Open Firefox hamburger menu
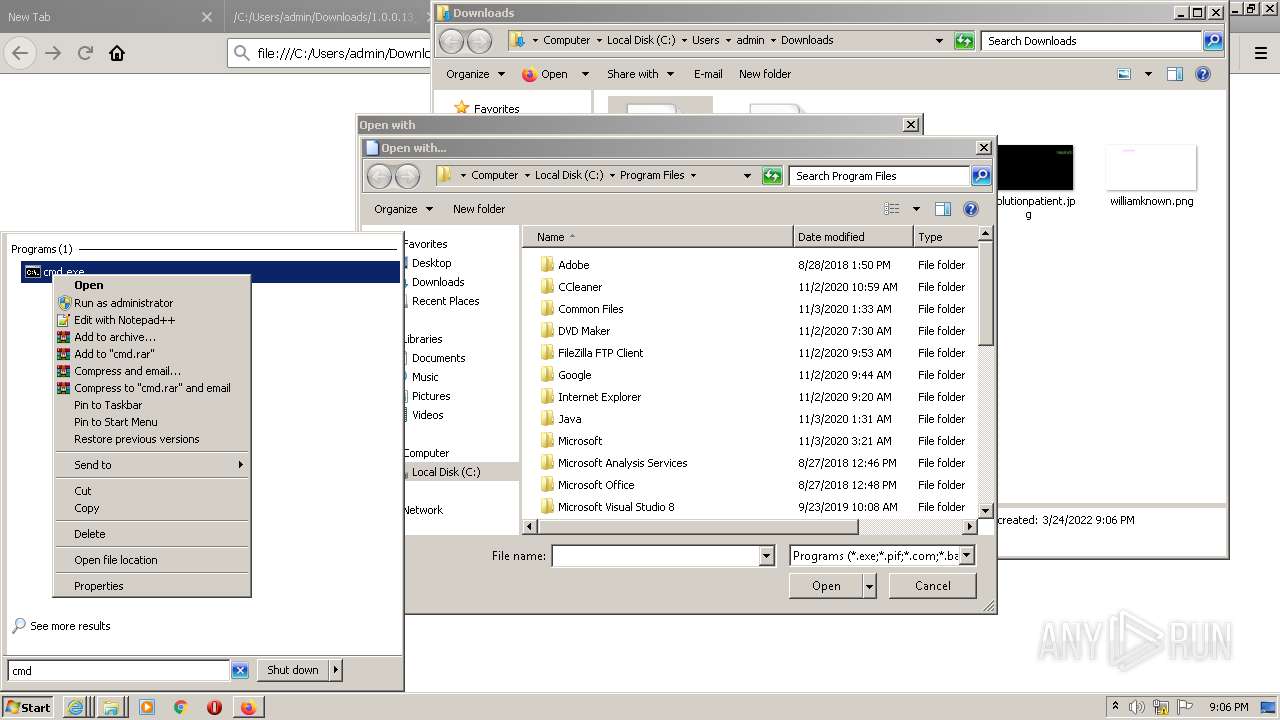The image size is (1280, 720). pos(1261,53)
